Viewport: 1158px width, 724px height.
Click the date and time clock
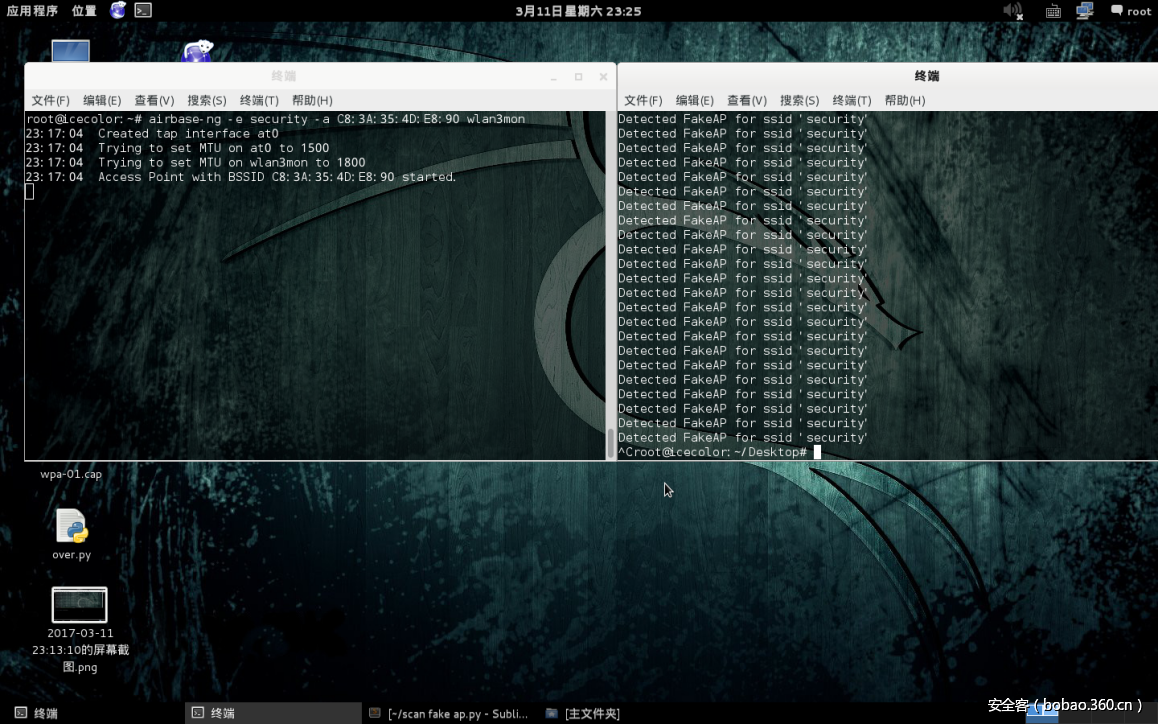tap(578, 11)
